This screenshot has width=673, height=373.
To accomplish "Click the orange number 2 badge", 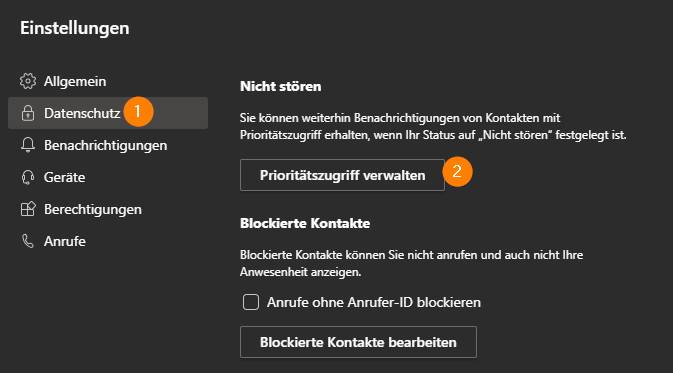I will 458,172.
